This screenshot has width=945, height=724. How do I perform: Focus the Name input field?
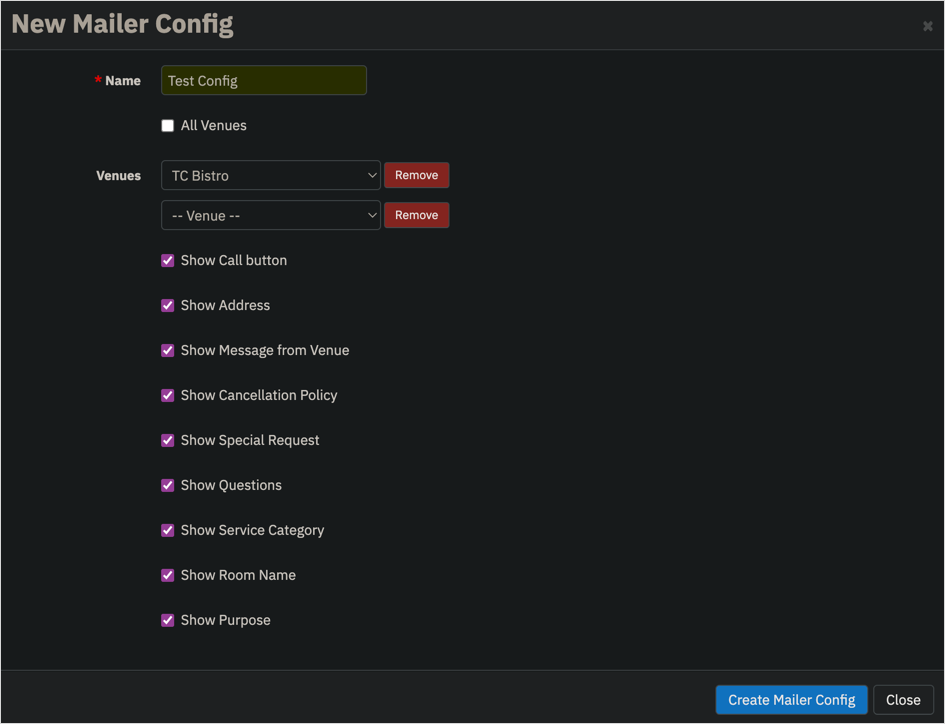264,80
